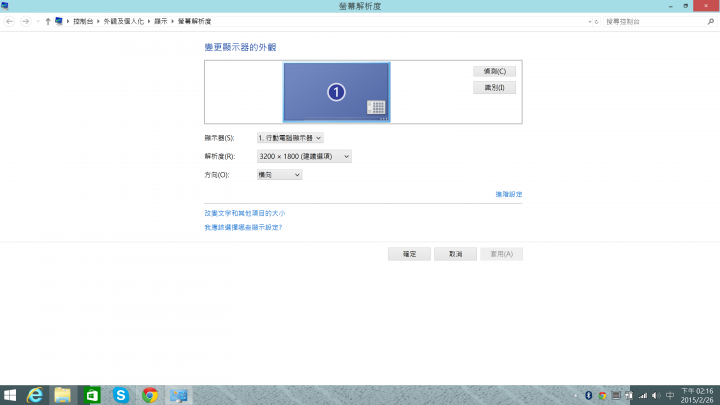This screenshot has width=720, height=405.
Task: Click the 取消 cancel button
Action: pos(456,254)
